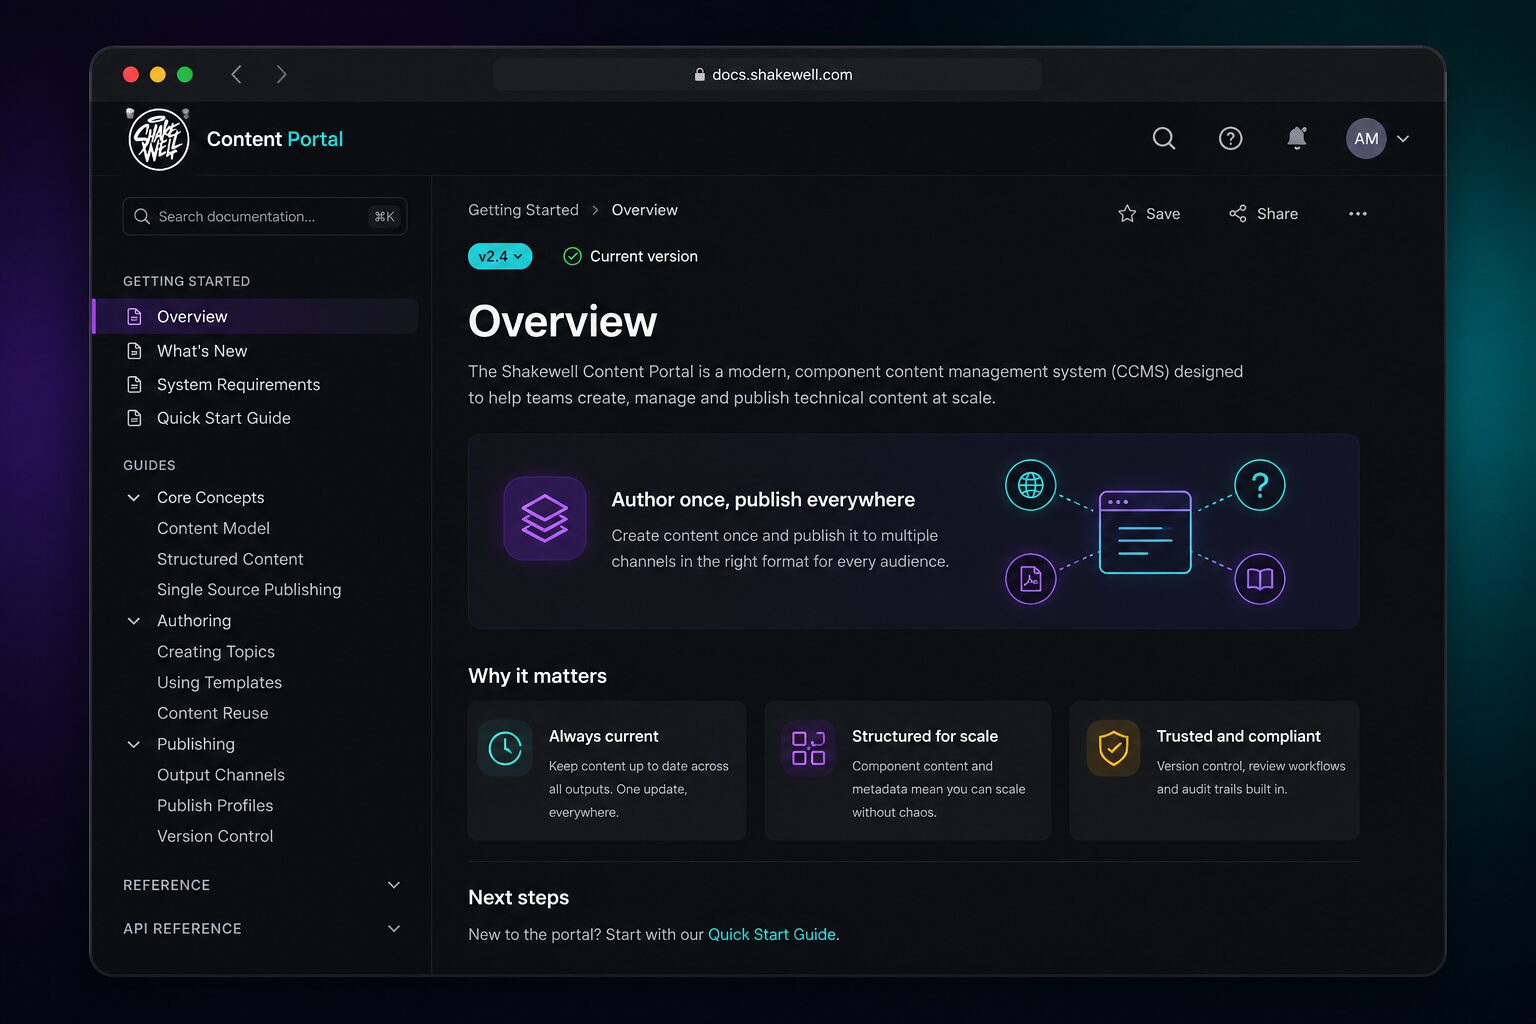Open the help question mark icon
Screen dimensions: 1536x1024
point(1230,138)
